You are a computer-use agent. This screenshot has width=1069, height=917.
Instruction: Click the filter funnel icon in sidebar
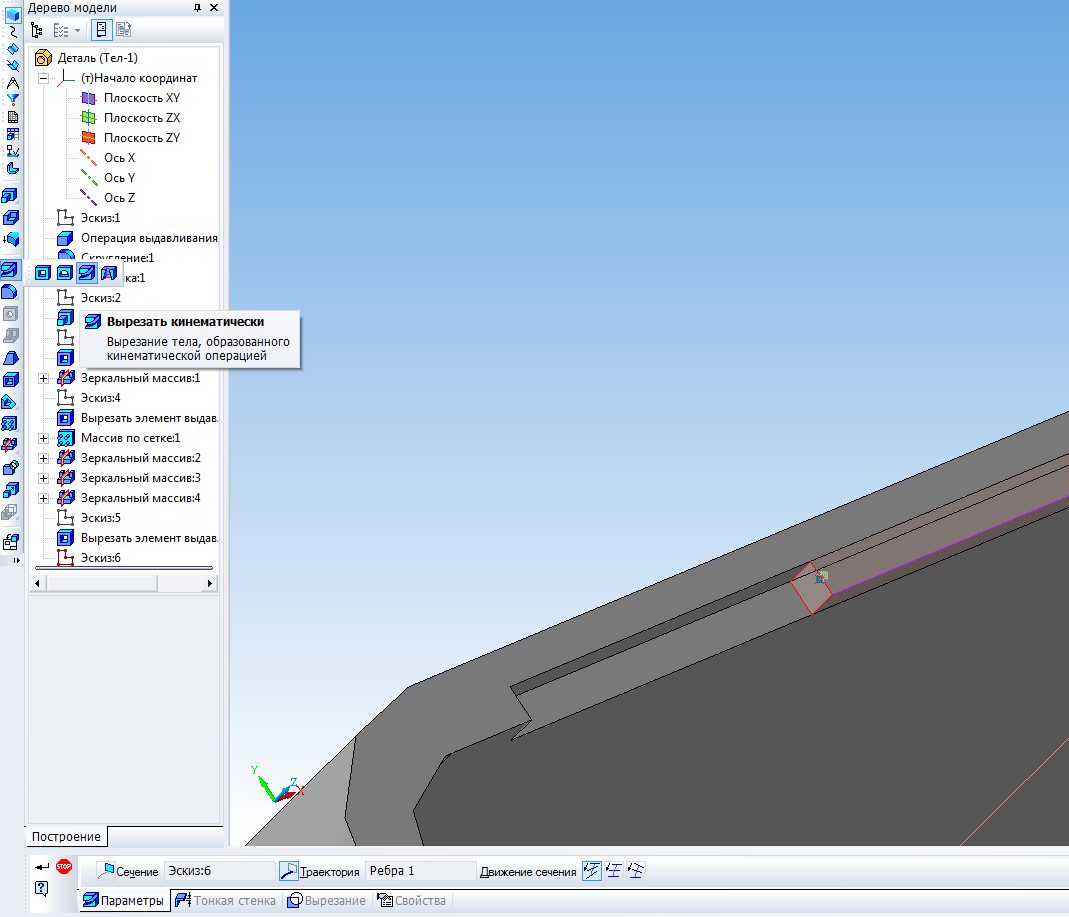[x=13, y=100]
